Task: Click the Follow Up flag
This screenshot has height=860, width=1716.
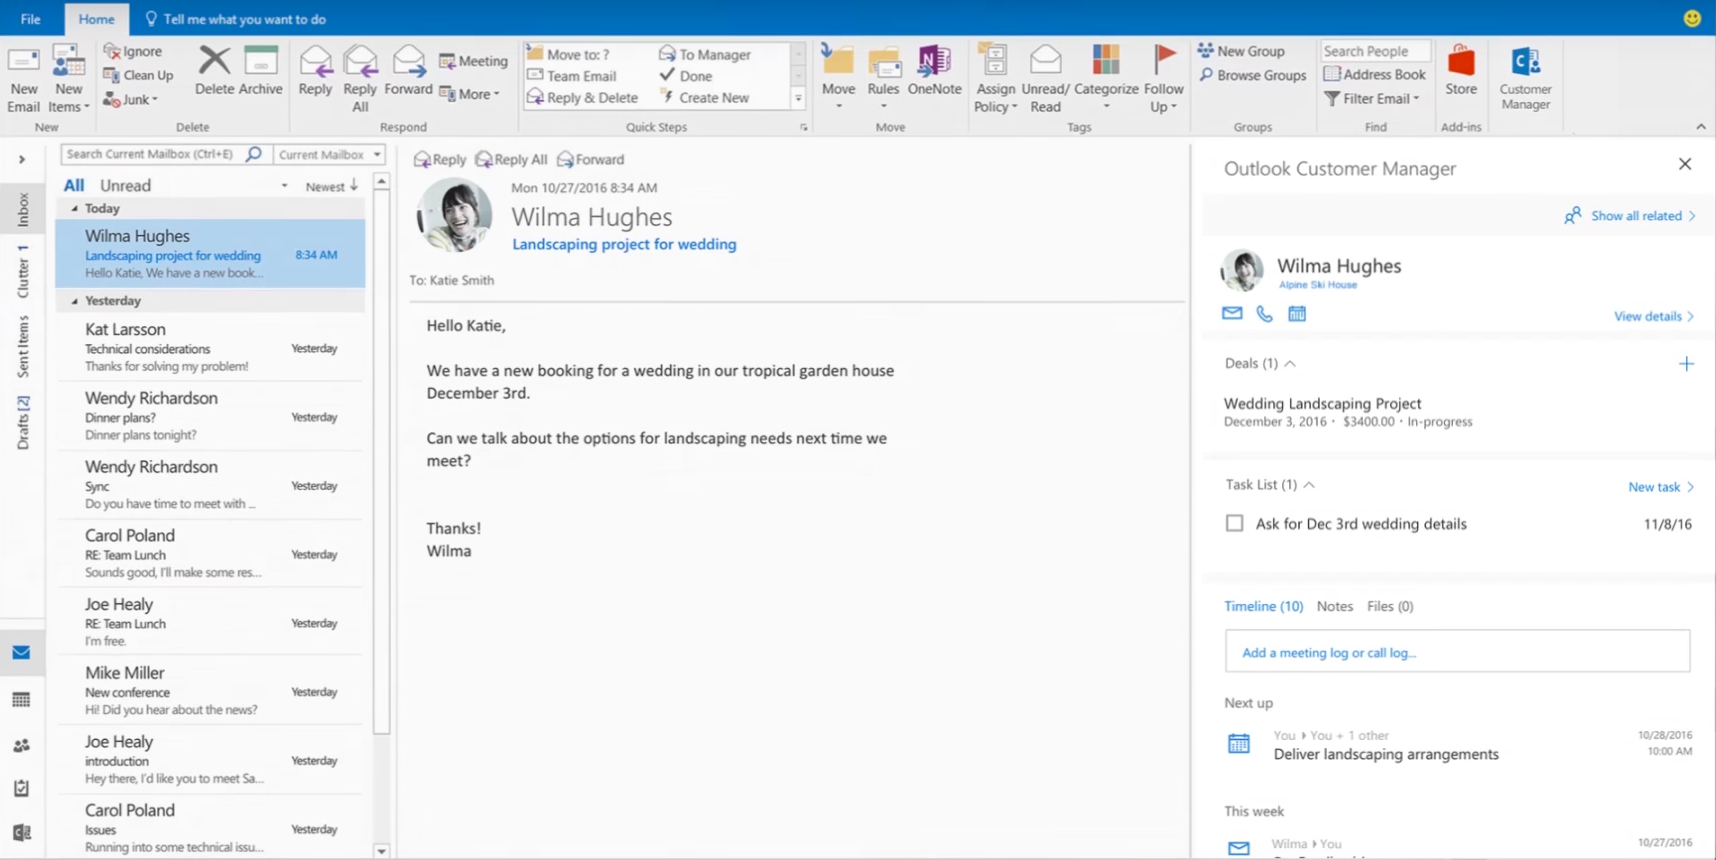Action: (x=1164, y=61)
